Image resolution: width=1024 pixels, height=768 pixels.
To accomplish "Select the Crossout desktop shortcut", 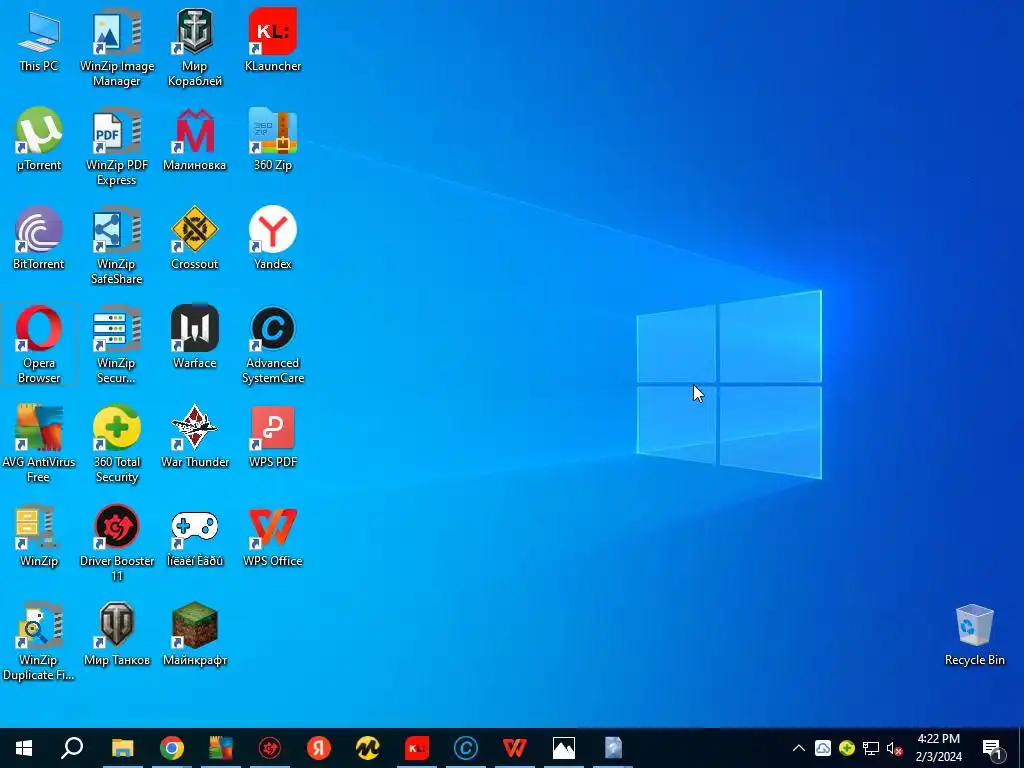I will (195, 238).
